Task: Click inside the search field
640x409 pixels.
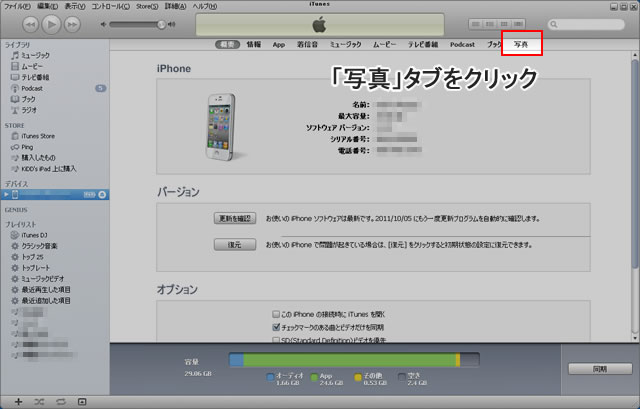Action: 586,24
